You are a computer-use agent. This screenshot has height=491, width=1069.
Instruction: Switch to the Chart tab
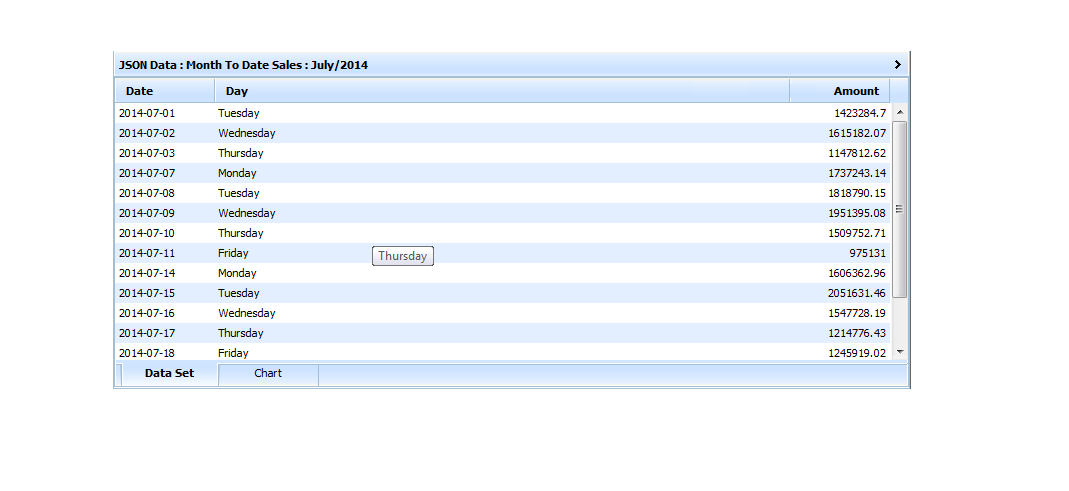point(268,374)
